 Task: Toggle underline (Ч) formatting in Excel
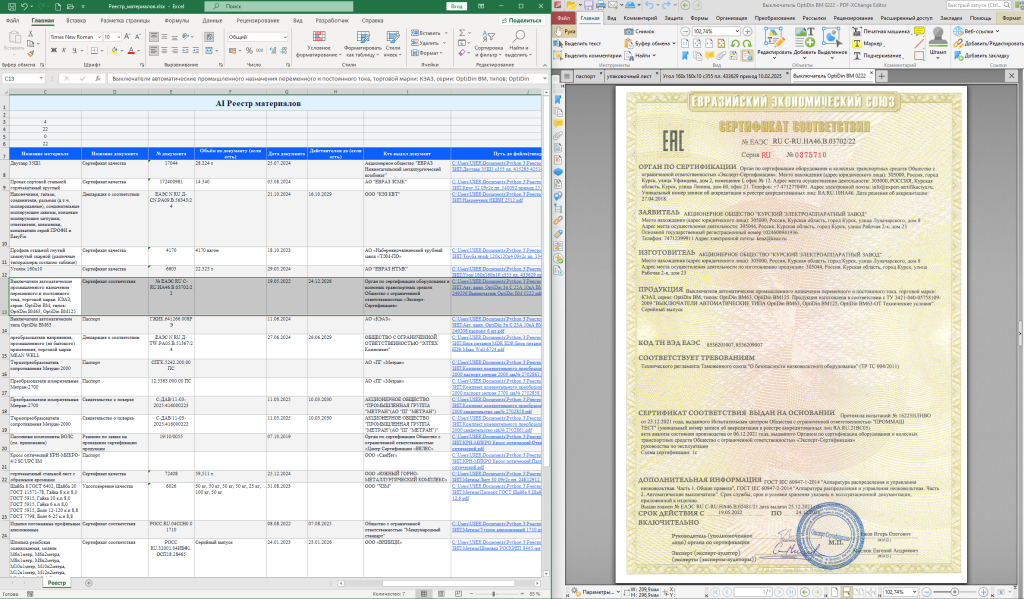pyautogui.click(x=73, y=50)
